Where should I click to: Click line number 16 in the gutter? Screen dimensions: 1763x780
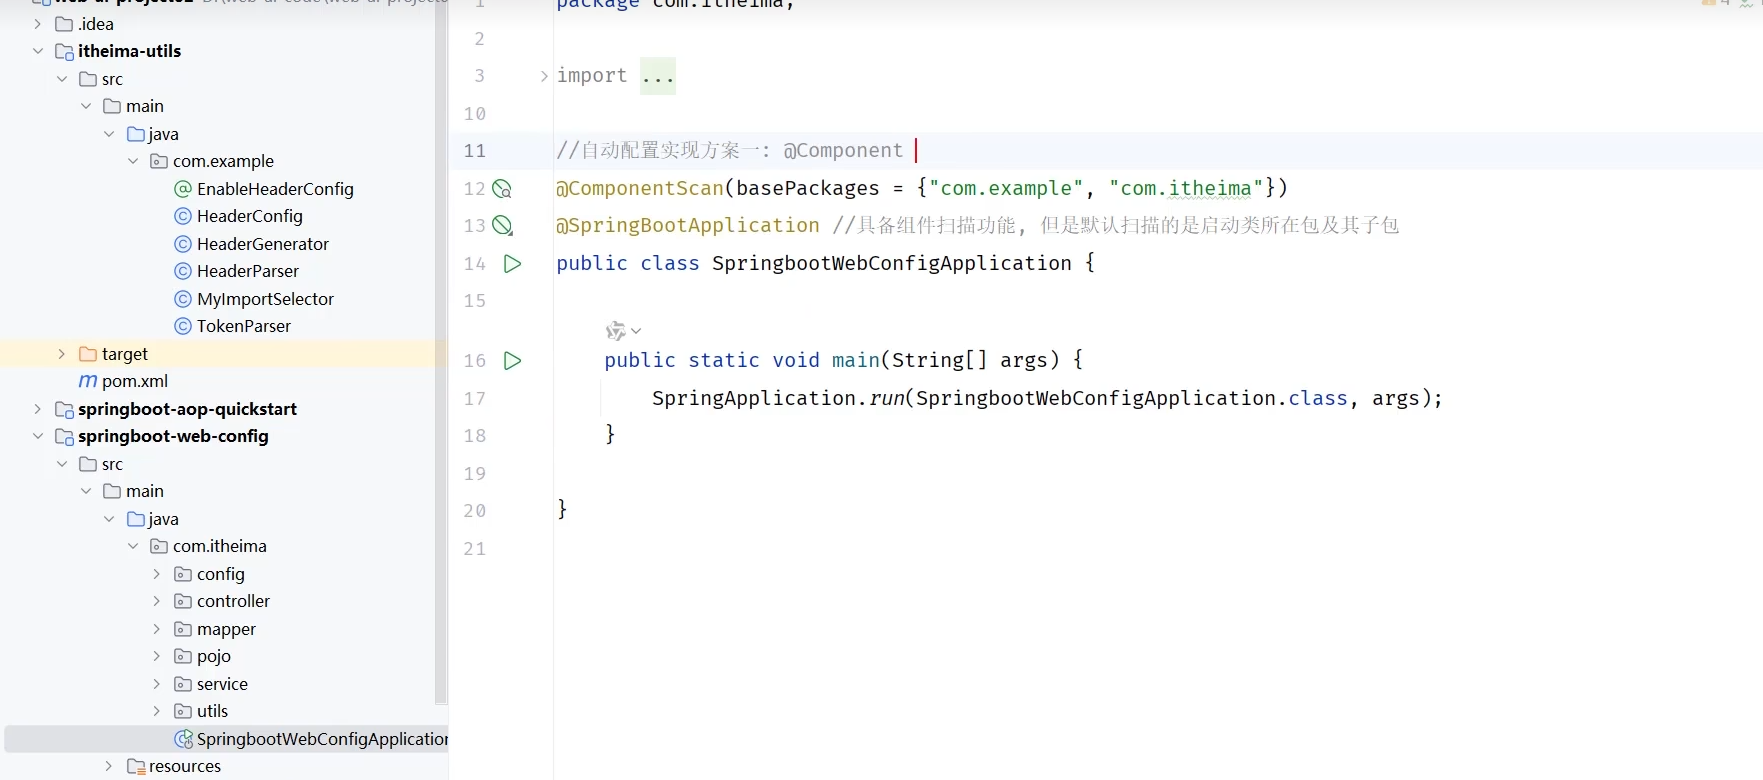coord(474,361)
